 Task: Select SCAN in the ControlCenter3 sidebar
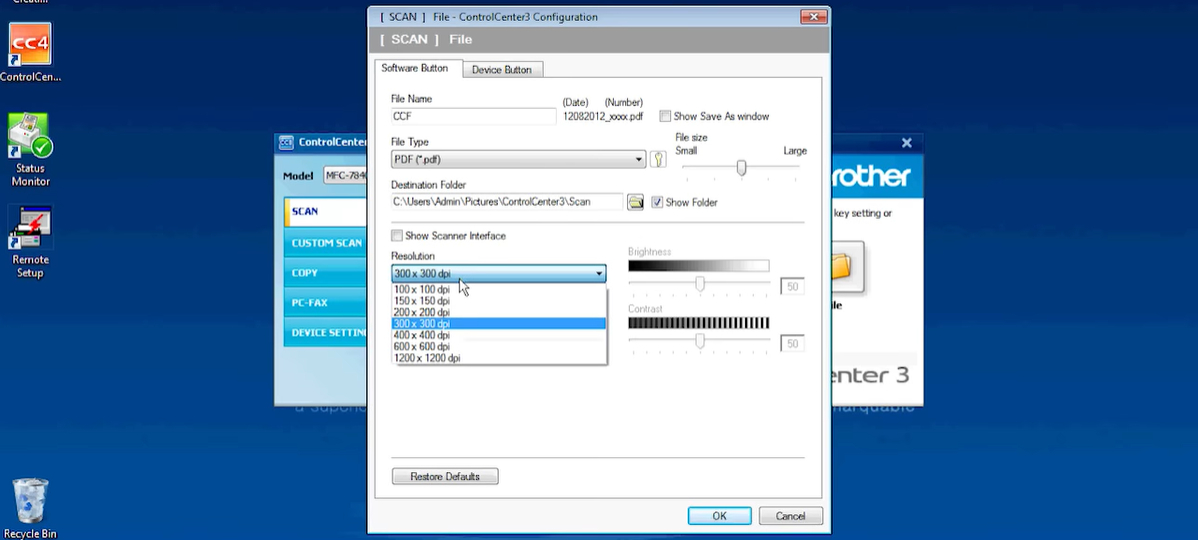(x=326, y=212)
